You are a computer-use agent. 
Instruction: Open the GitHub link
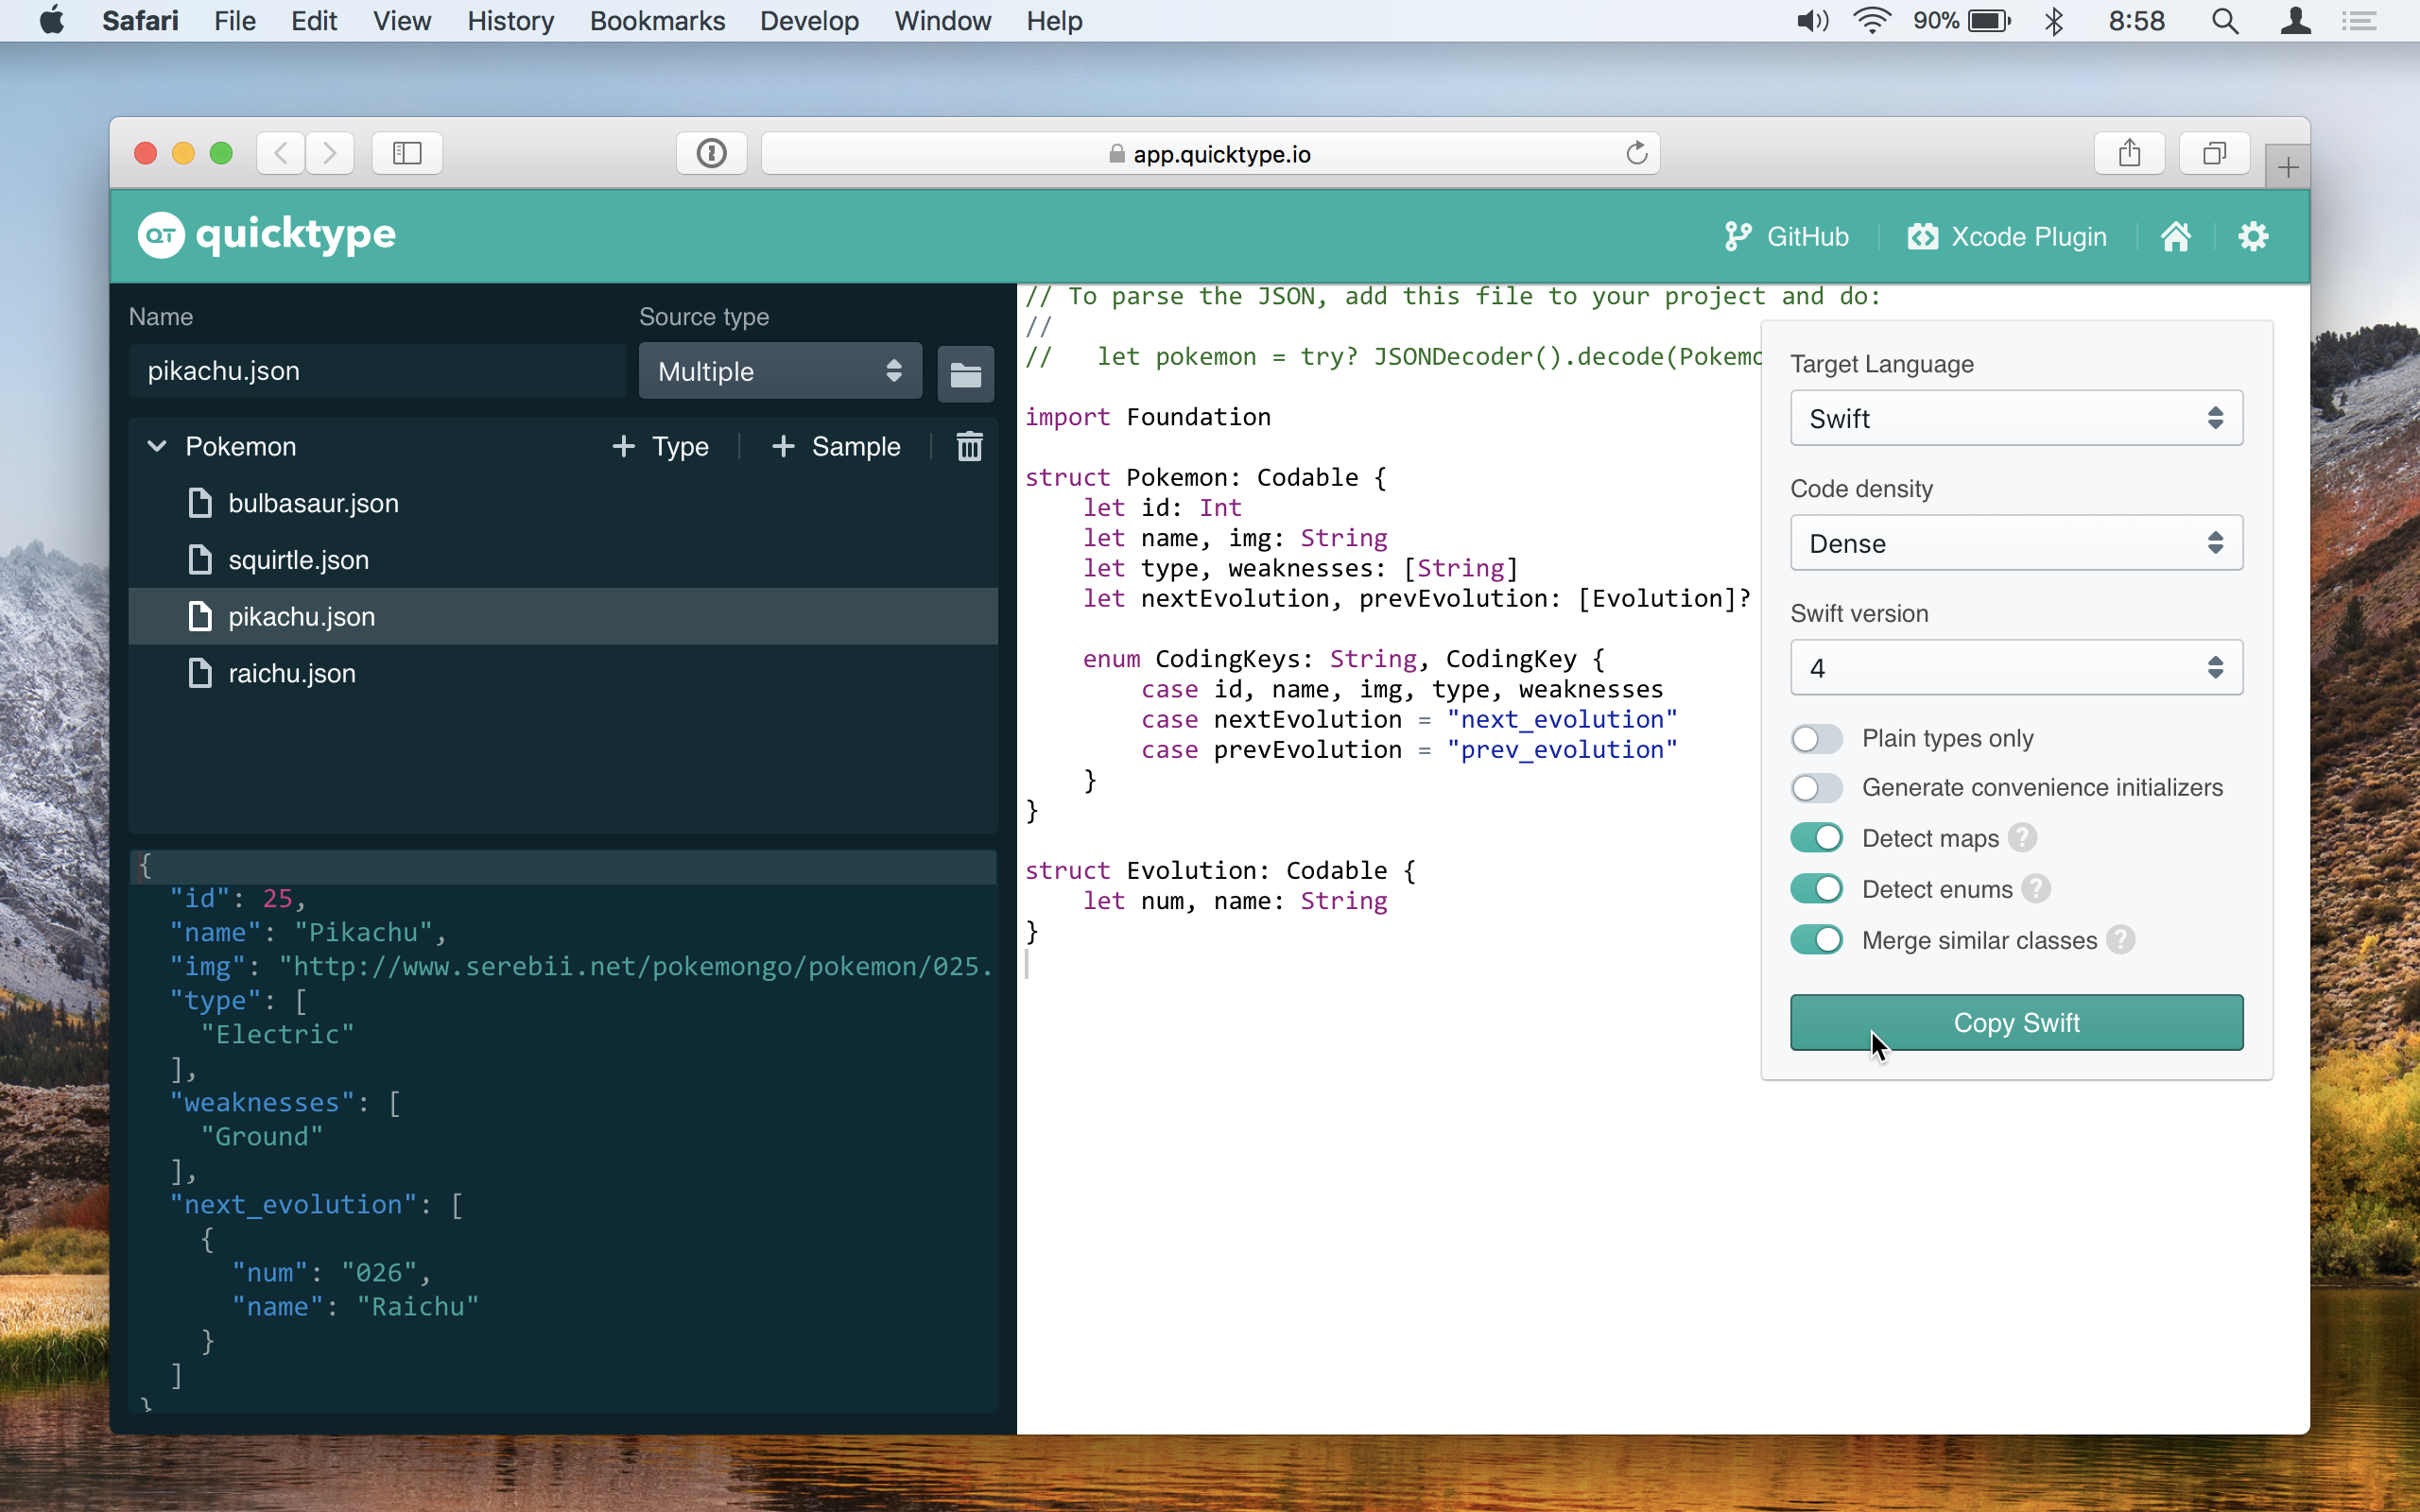click(x=1787, y=236)
